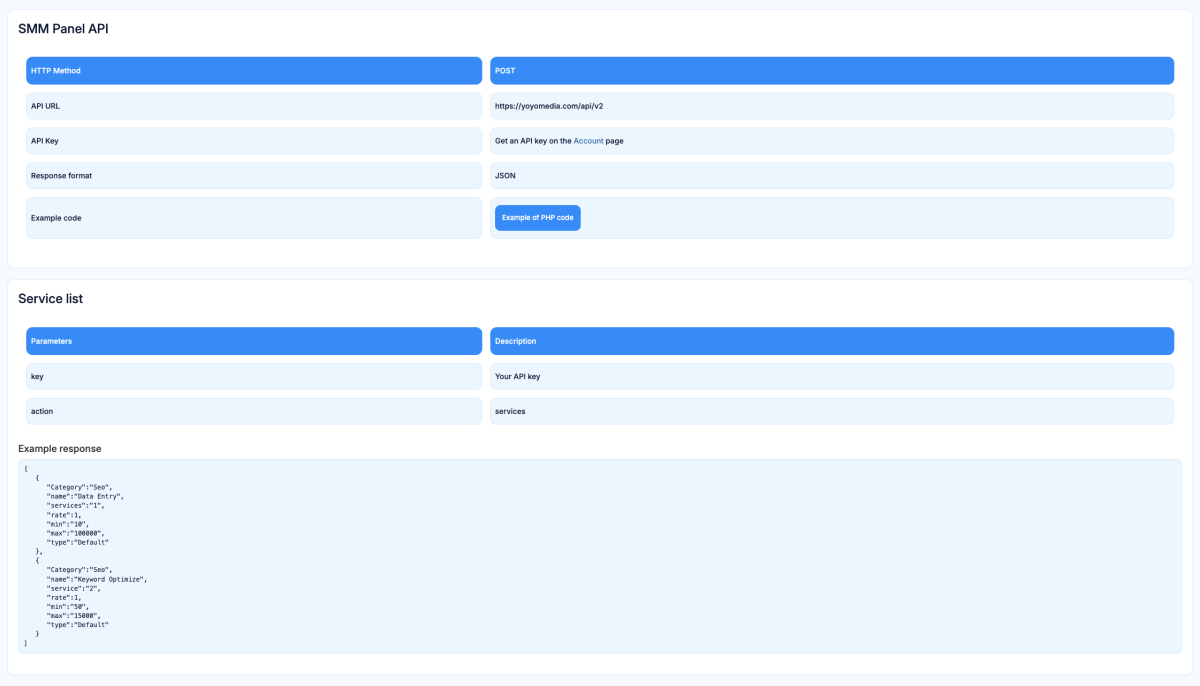Viewport: 1200px width, 686px height.
Task: Select the key parameter cell
Action: tap(253, 376)
